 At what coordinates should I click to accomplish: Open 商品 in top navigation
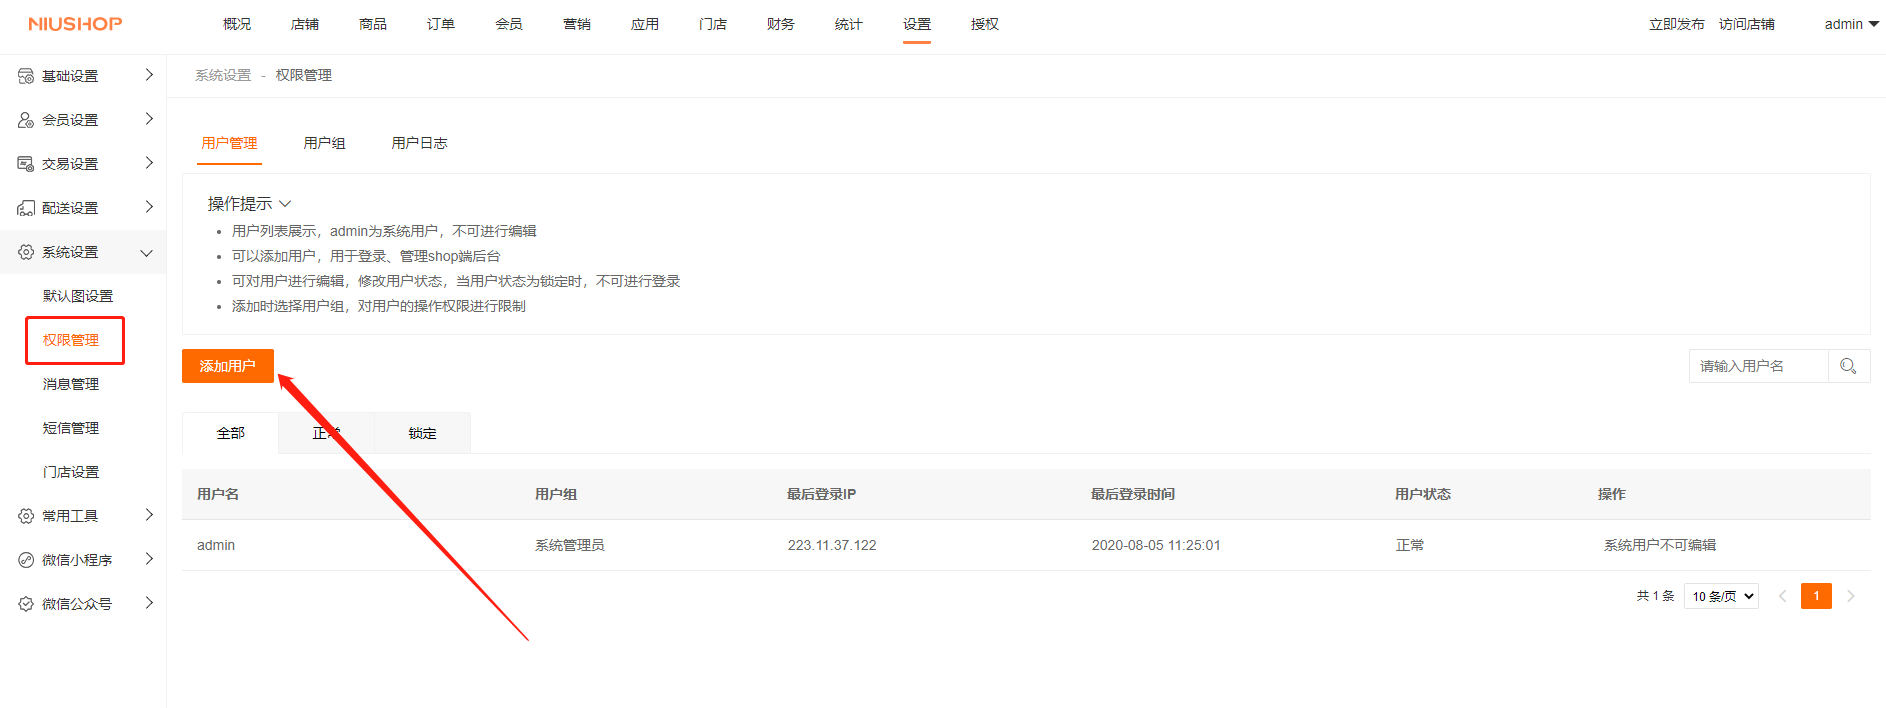(x=373, y=24)
